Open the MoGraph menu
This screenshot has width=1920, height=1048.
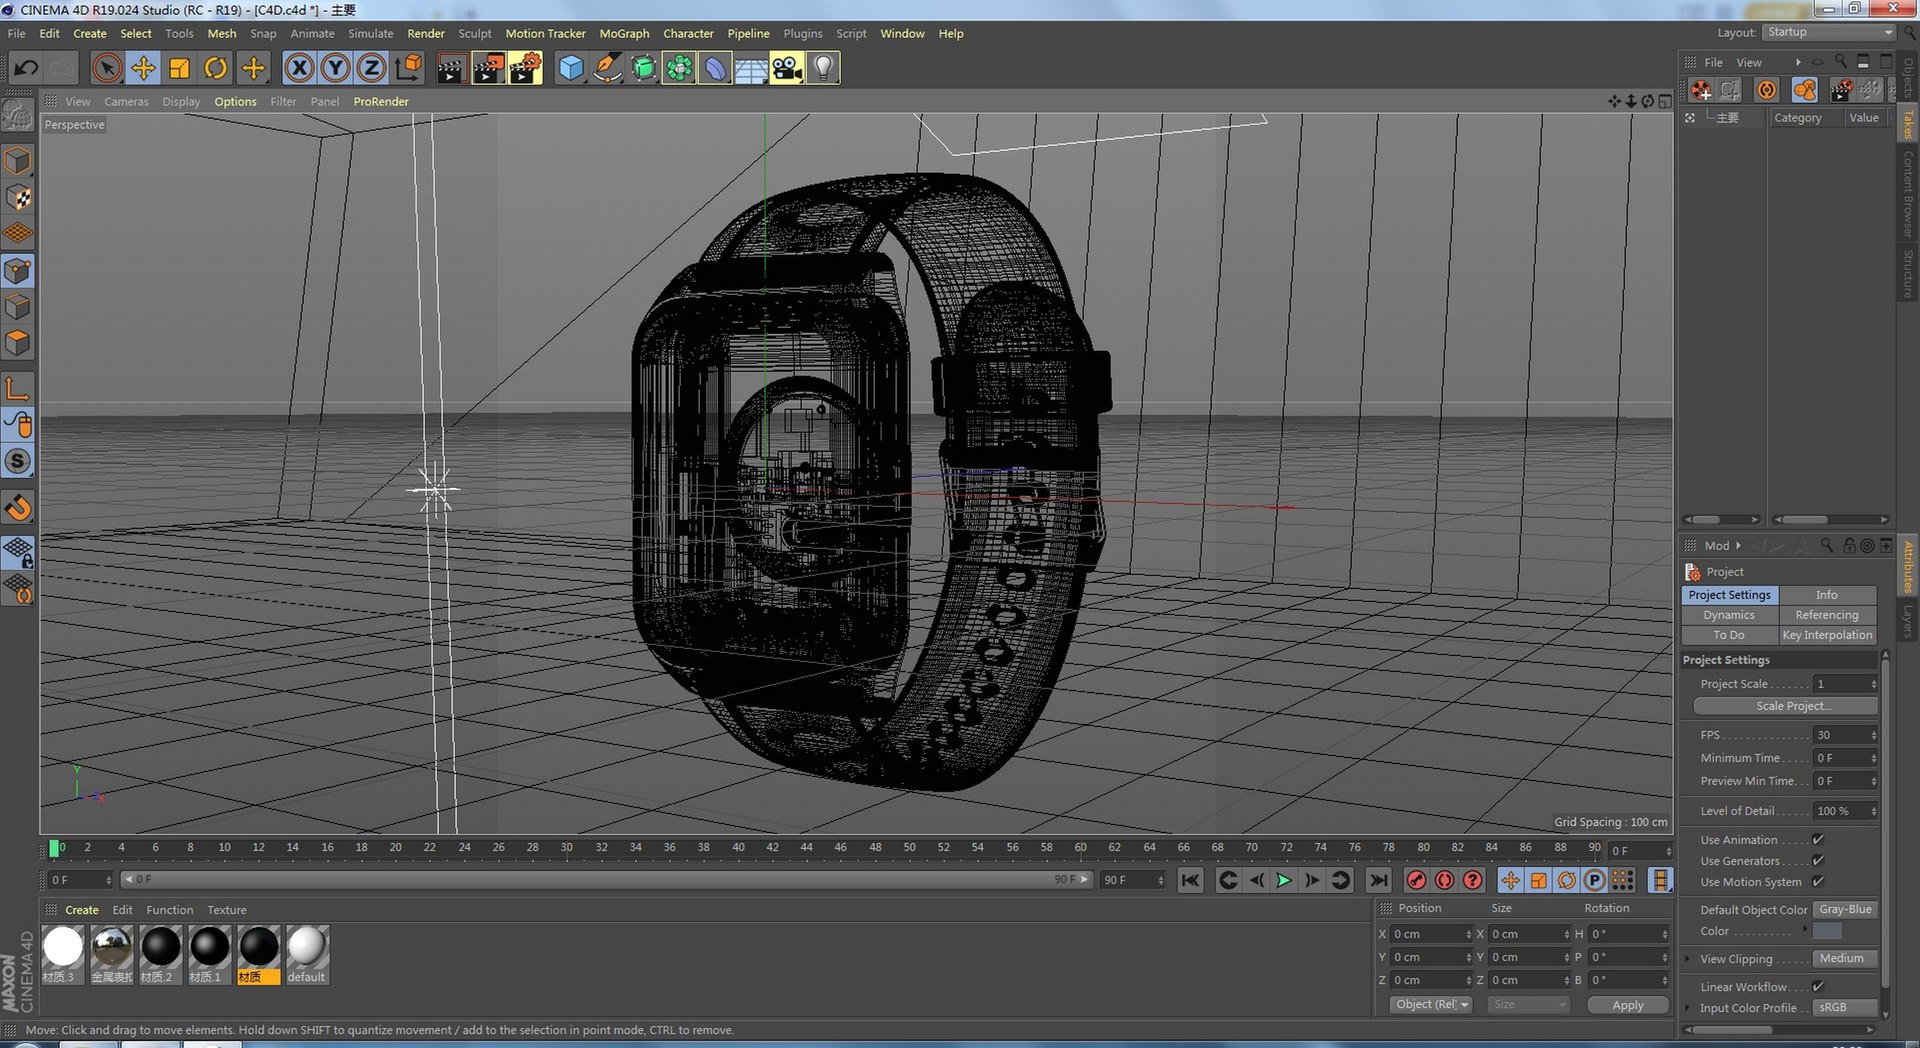click(x=624, y=33)
